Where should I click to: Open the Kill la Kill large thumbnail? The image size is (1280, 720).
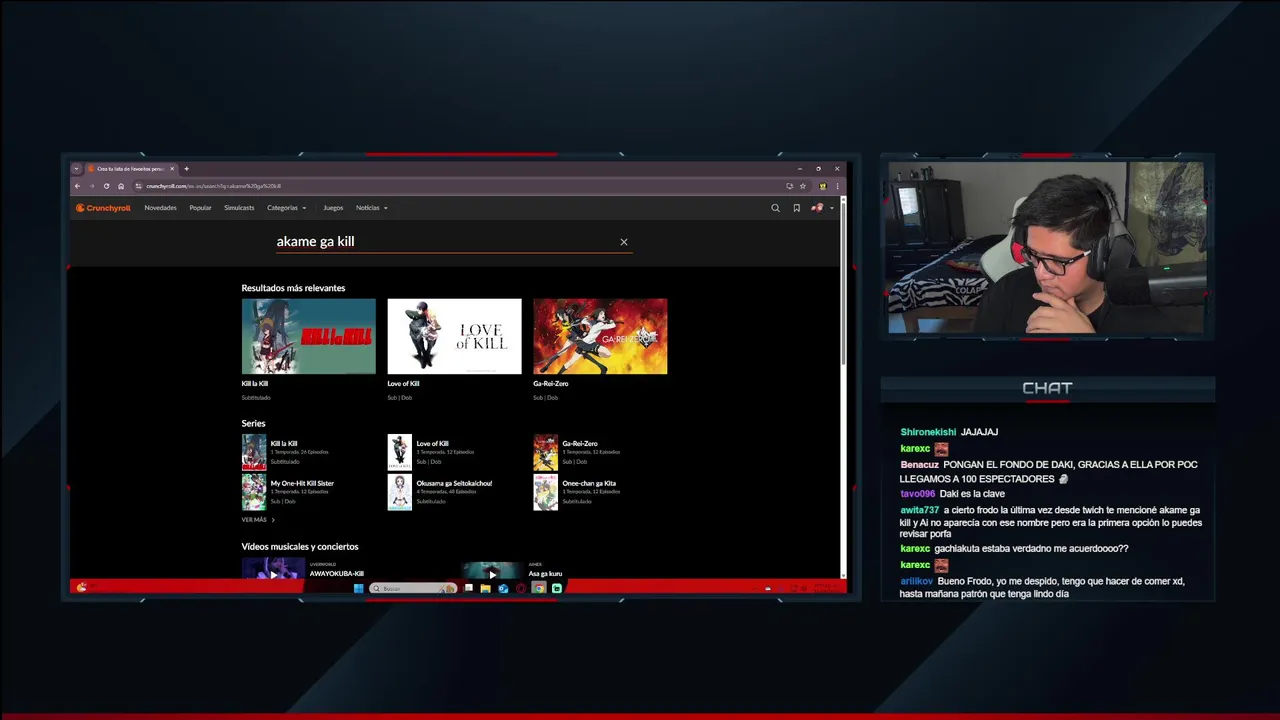[309, 336]
